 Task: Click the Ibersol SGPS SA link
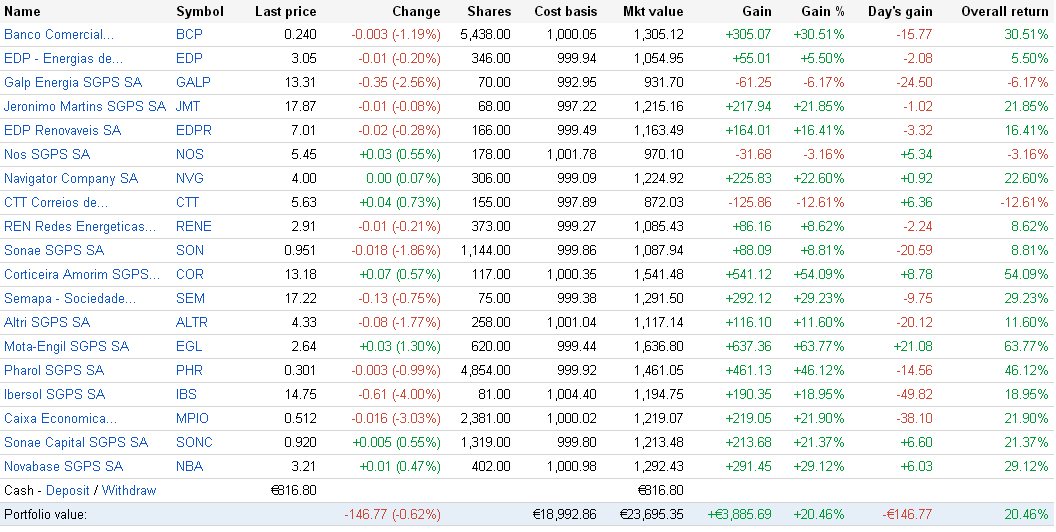click(x=54, y=394)
